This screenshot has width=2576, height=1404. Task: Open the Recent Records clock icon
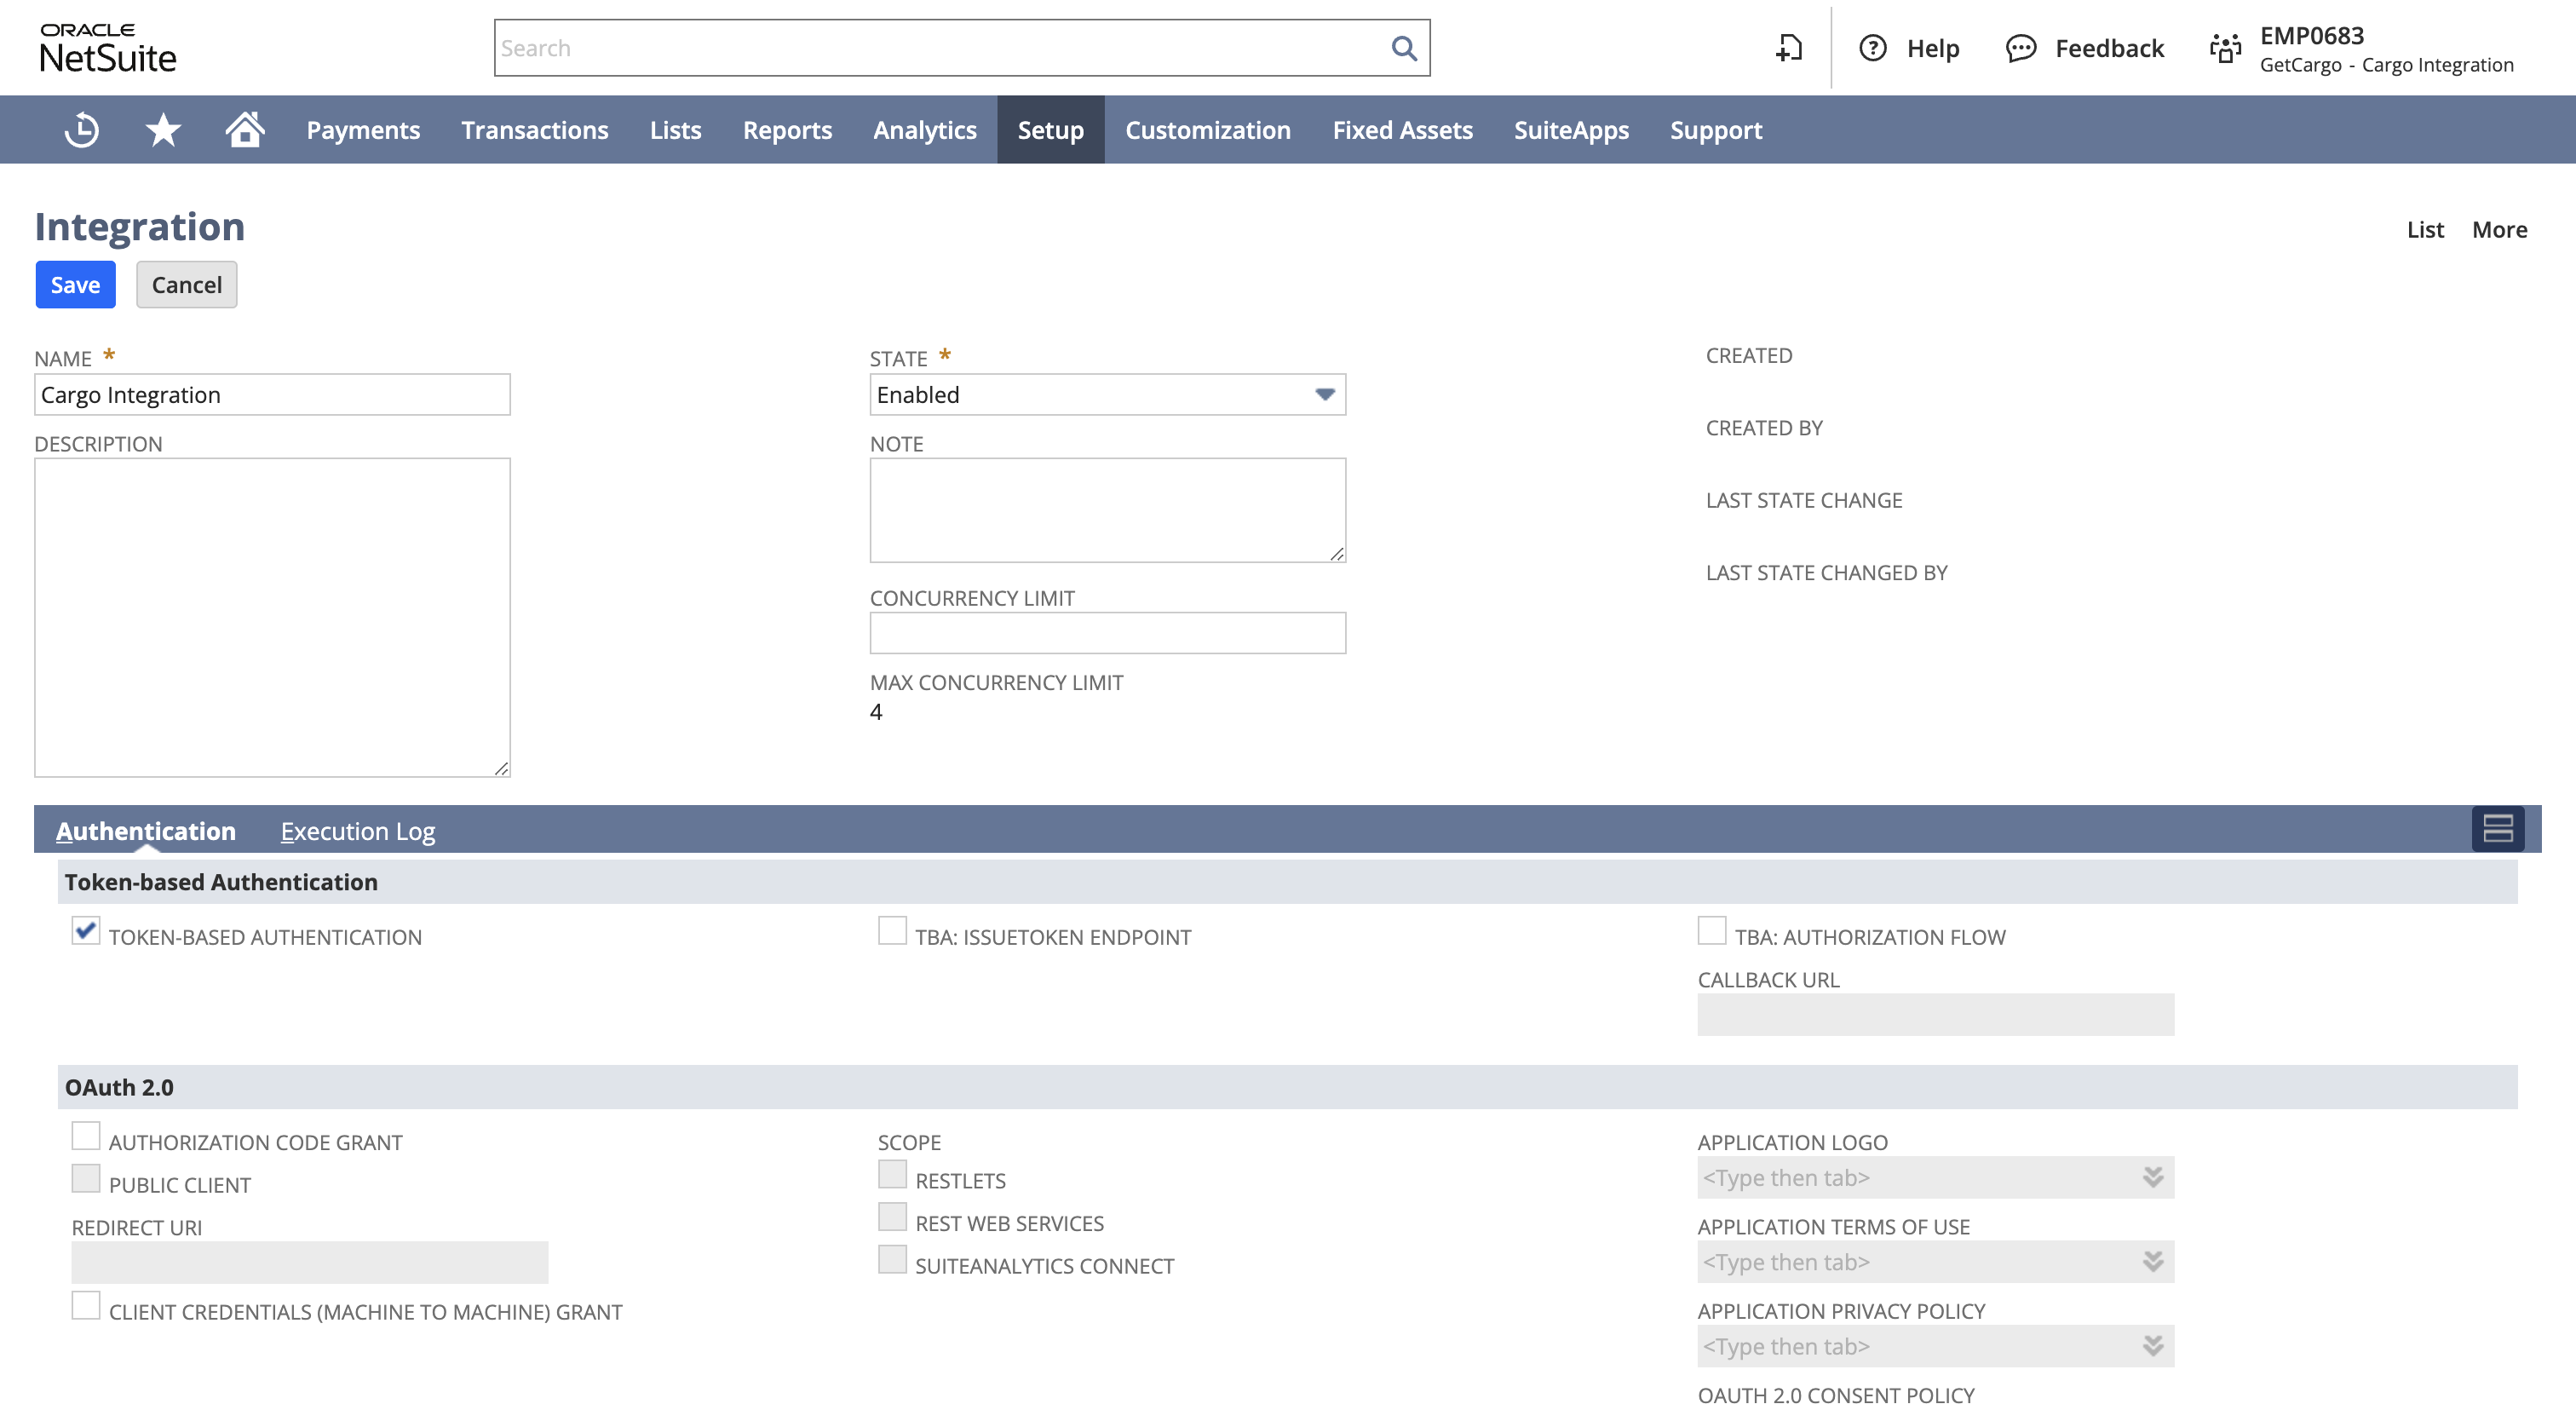pyautogui.click(x=82, y=130)
